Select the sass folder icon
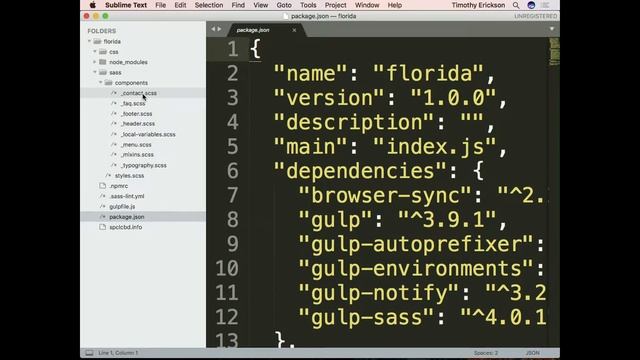This screenshot has width=640, height=360. coord(103,72)
